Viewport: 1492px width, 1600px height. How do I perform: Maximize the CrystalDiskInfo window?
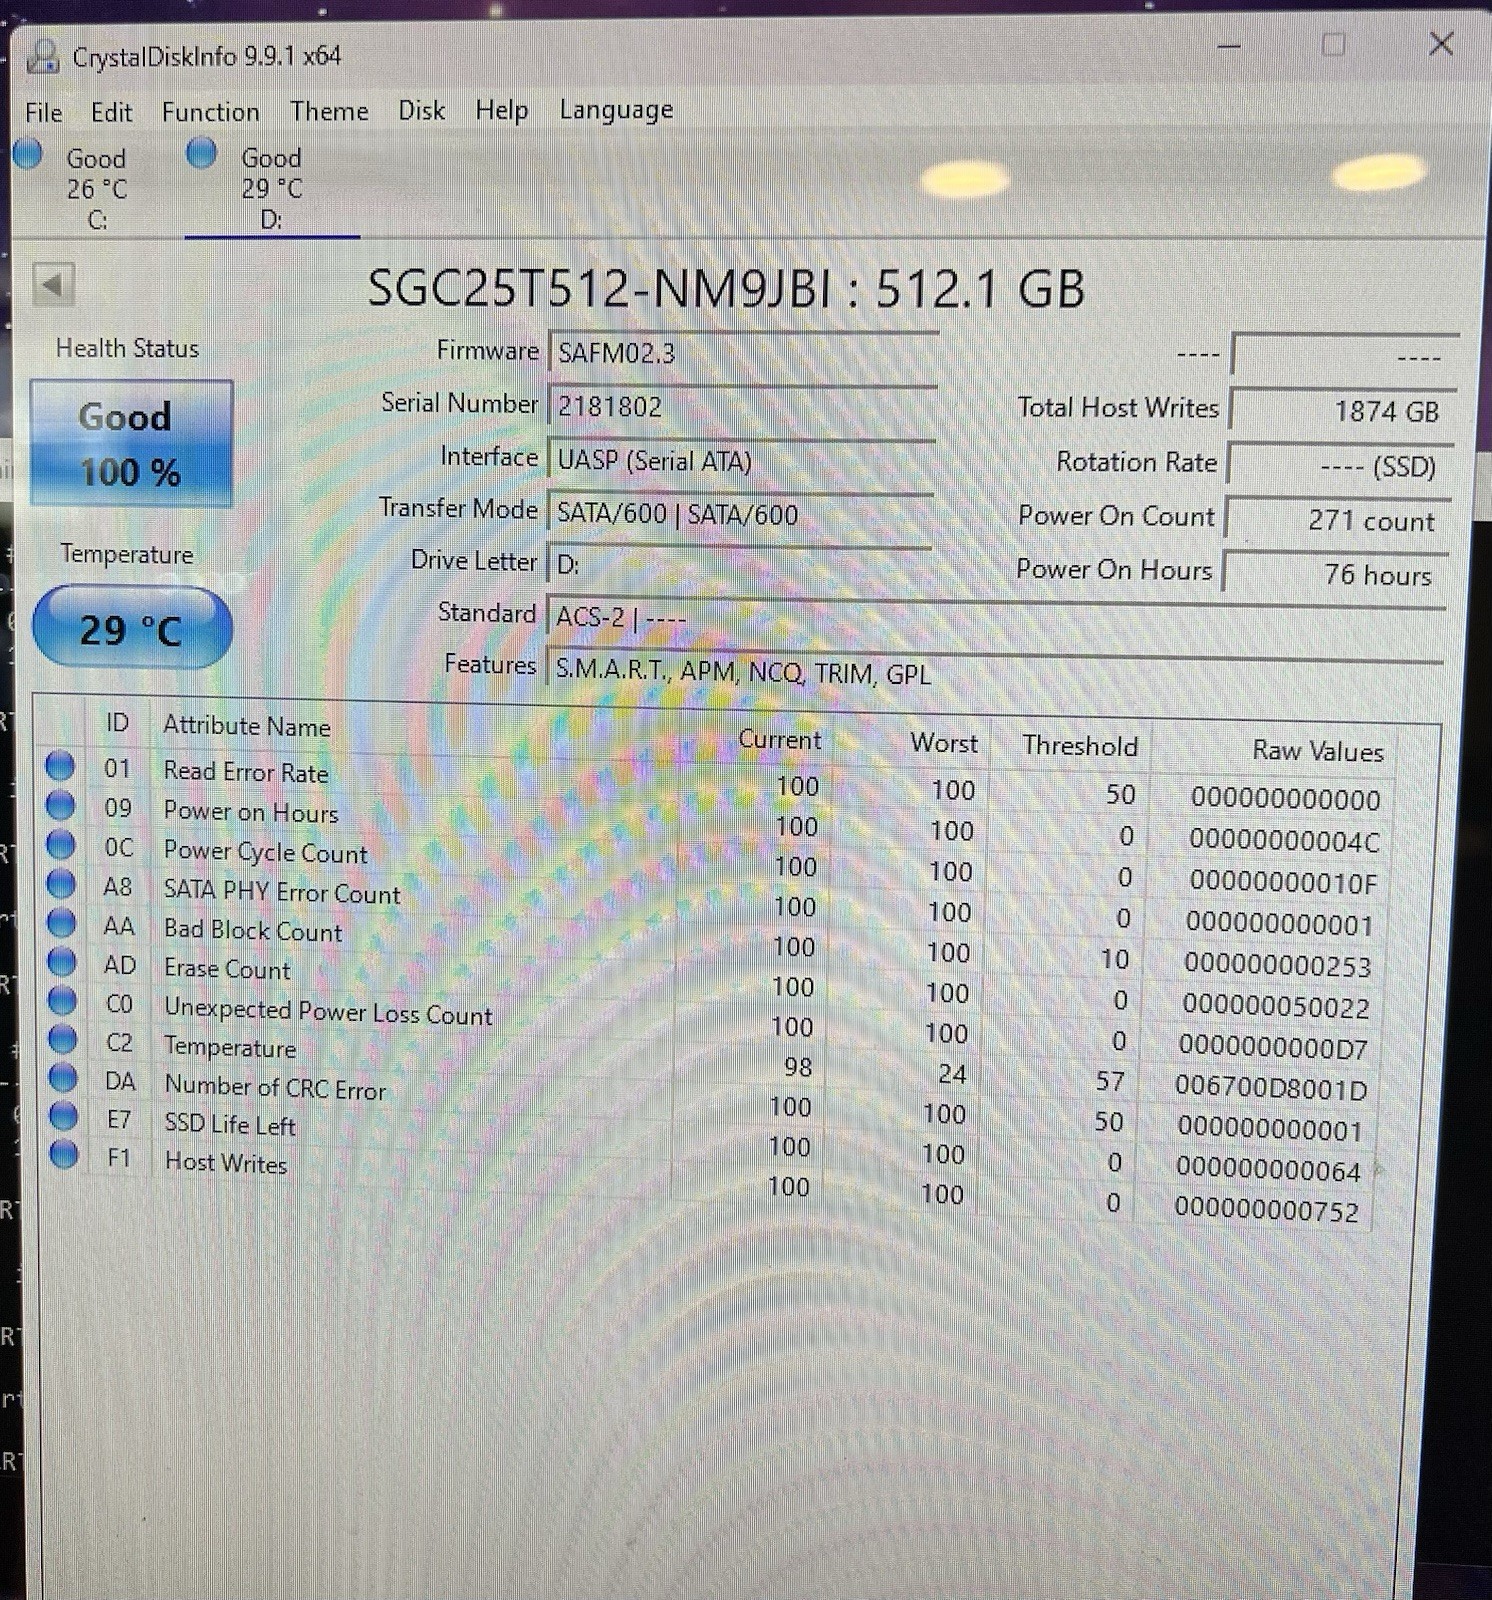[1333, 45]
